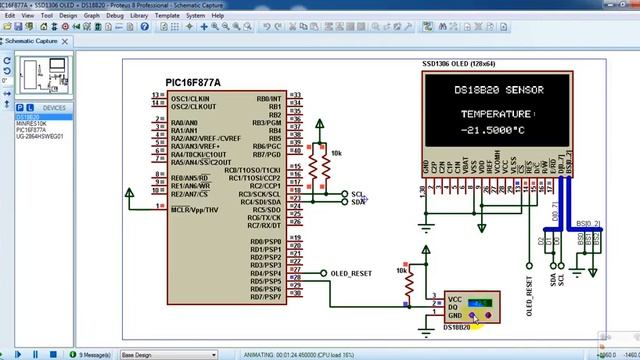Copy to clipboard toolbar icon
Image resolution: width=640 pixels, height=360 pixels.
pyautogui.click(x=303, y=27)
